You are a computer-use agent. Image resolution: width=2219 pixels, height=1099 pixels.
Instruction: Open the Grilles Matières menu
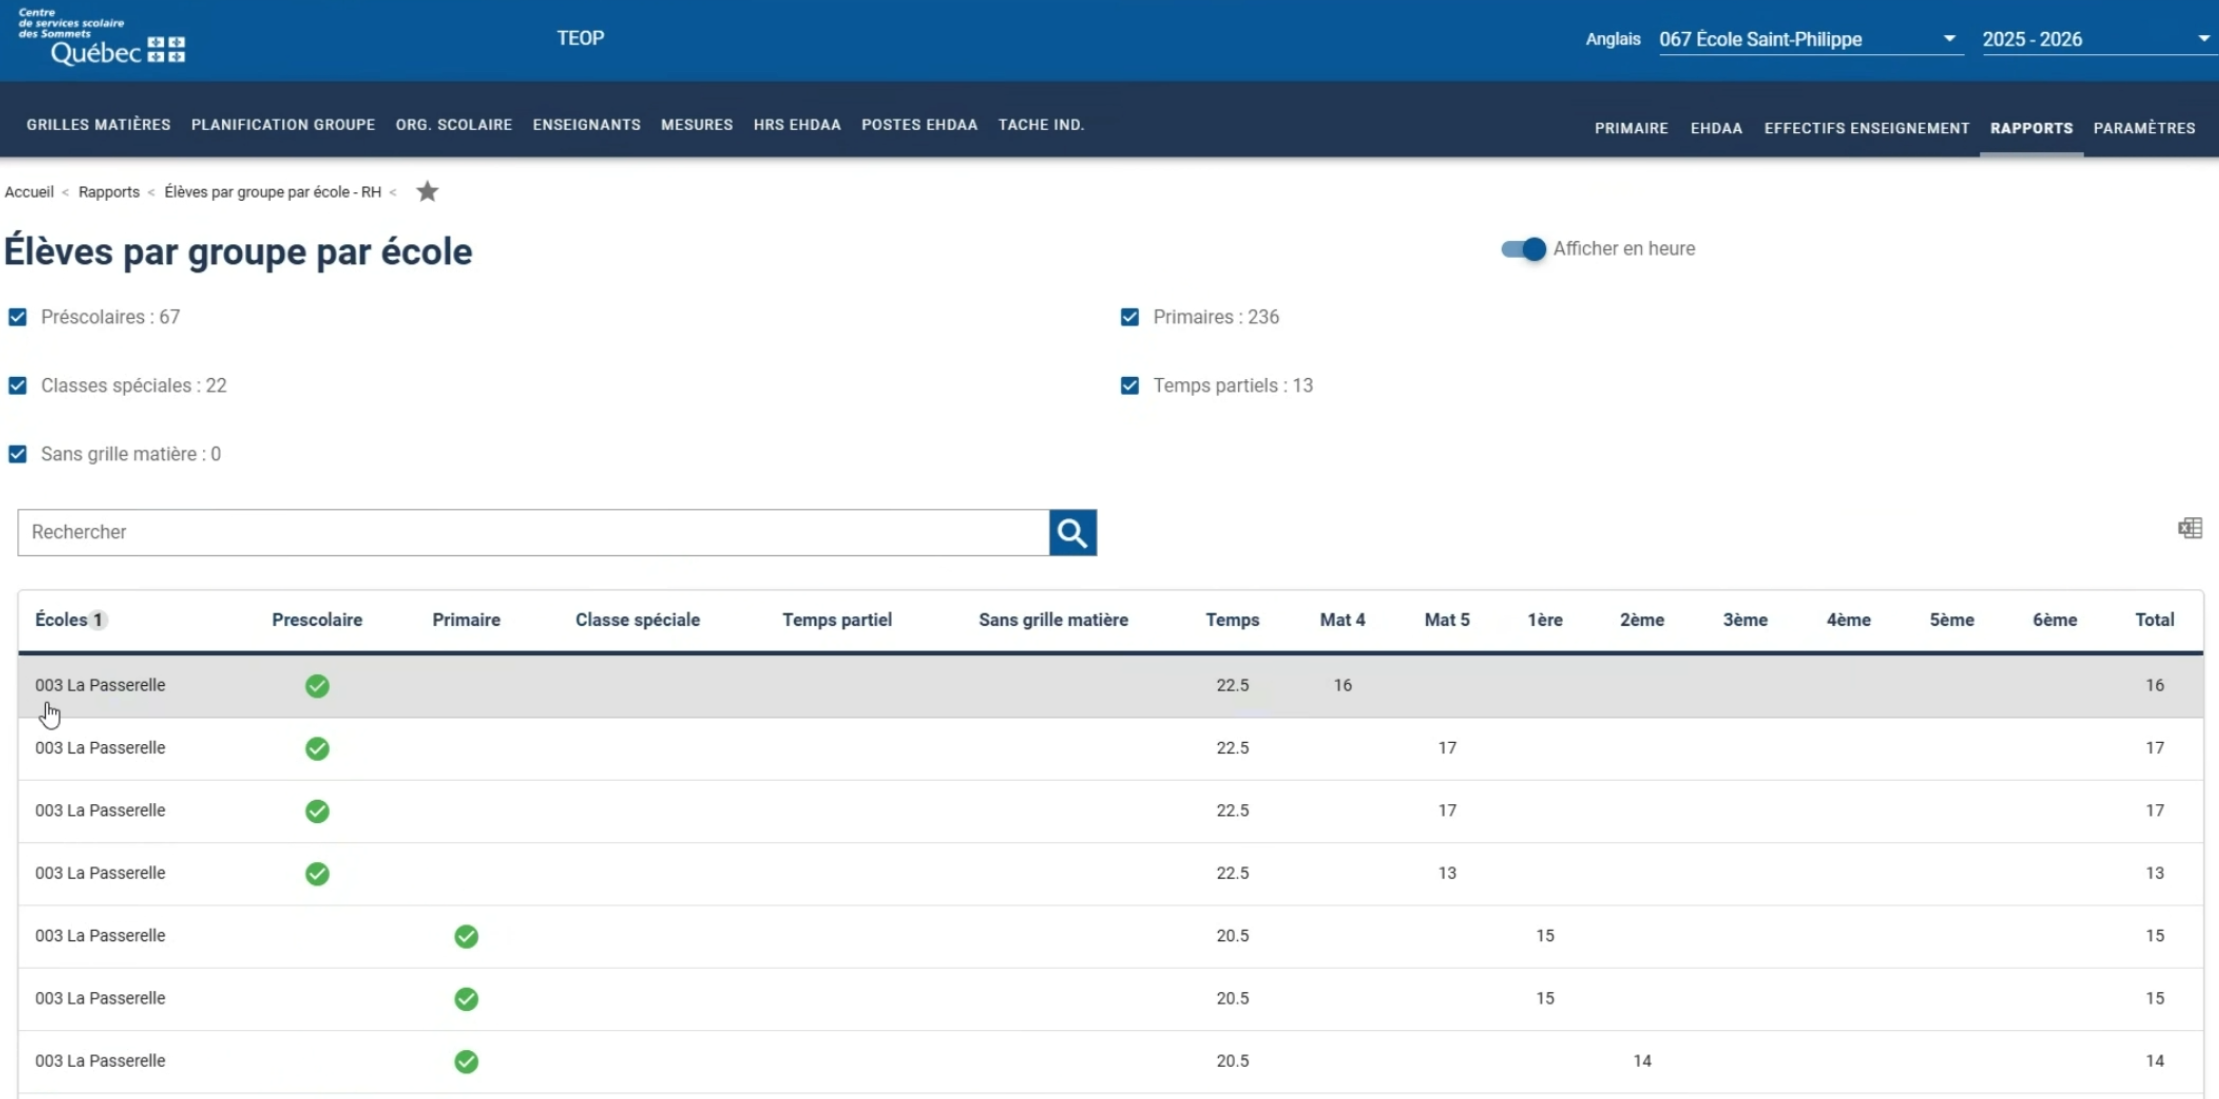(98, 125)
